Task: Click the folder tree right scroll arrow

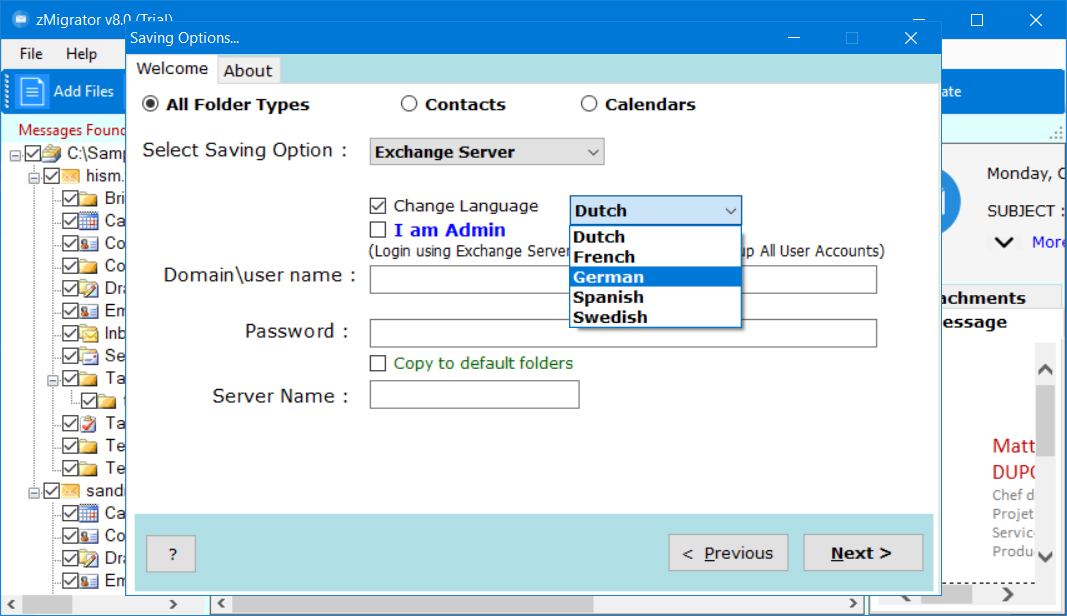Action: click(173, 604)
